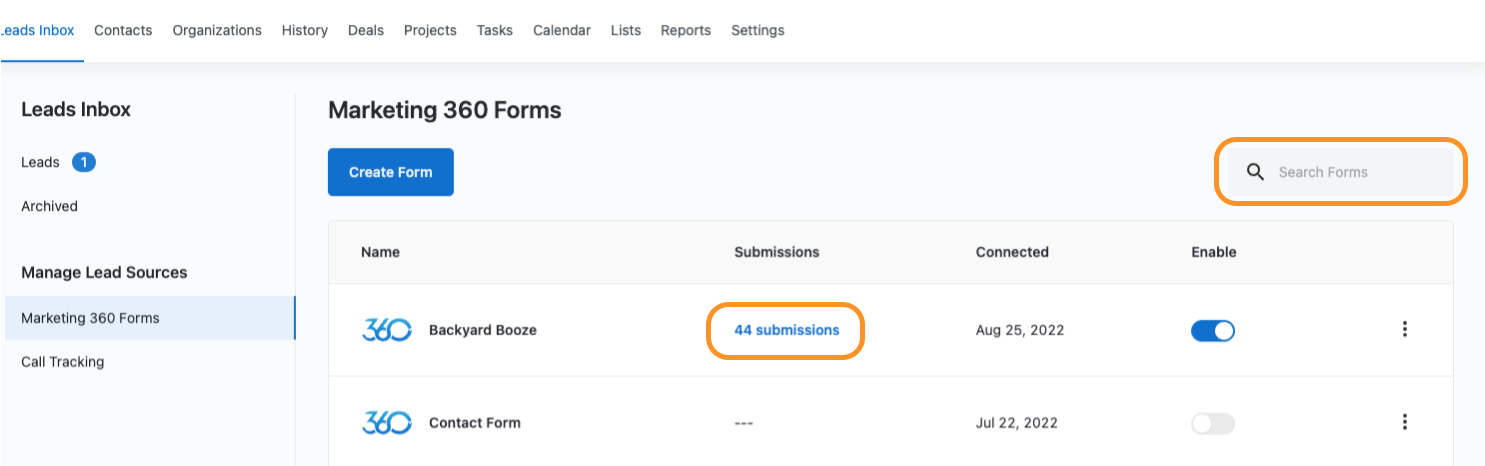The width and height of the screenshot is (1485, 466).
Task: Click the Leads count badge
Action: tap(84, 162)
